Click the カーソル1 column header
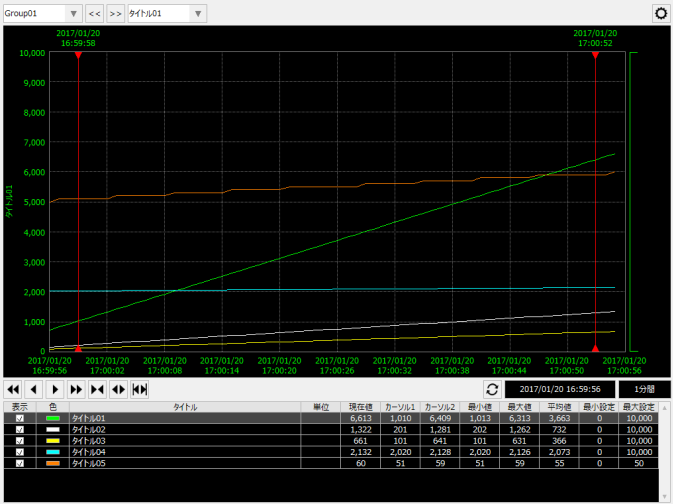 pyautogui.click(x=400, y=407)
